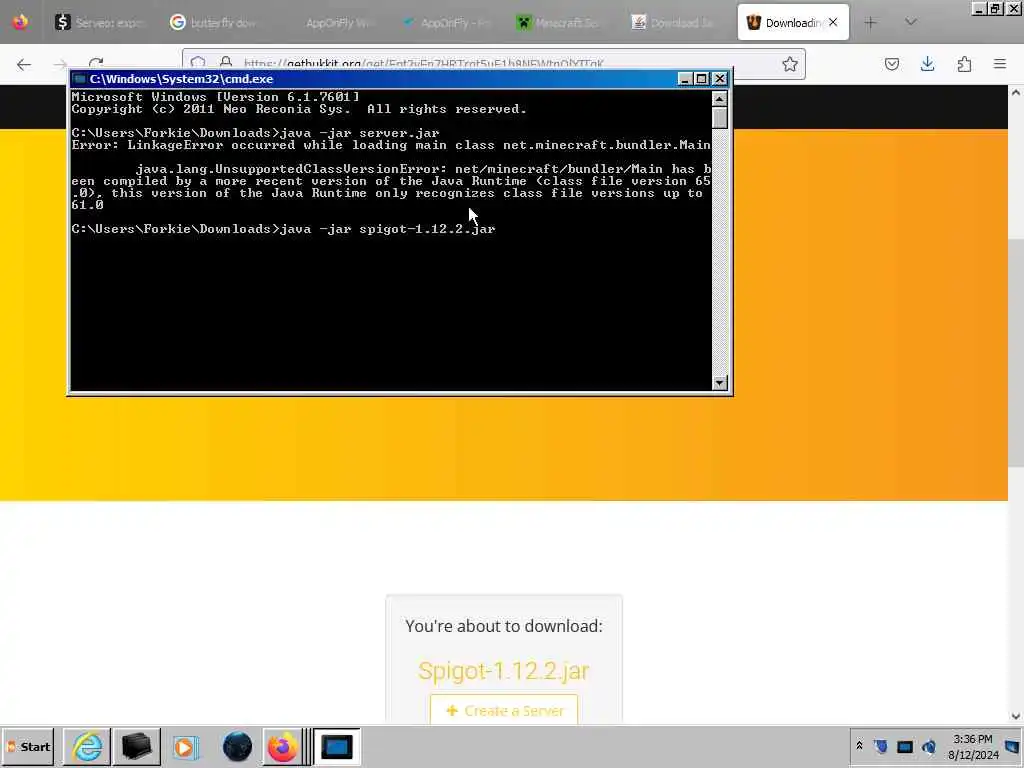1024x768 pixels.
Task: Switch to the Minecraft tab
Action: pos(560,23)
